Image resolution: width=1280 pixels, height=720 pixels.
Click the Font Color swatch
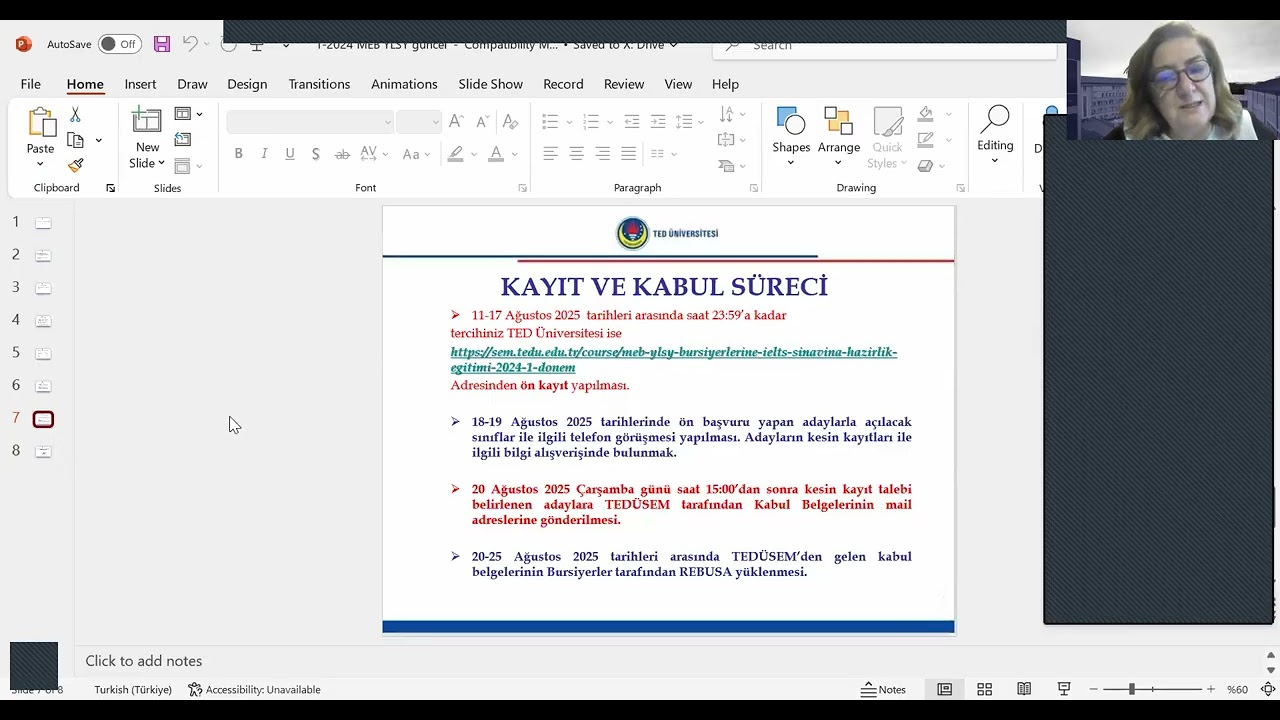click(496, 154)
